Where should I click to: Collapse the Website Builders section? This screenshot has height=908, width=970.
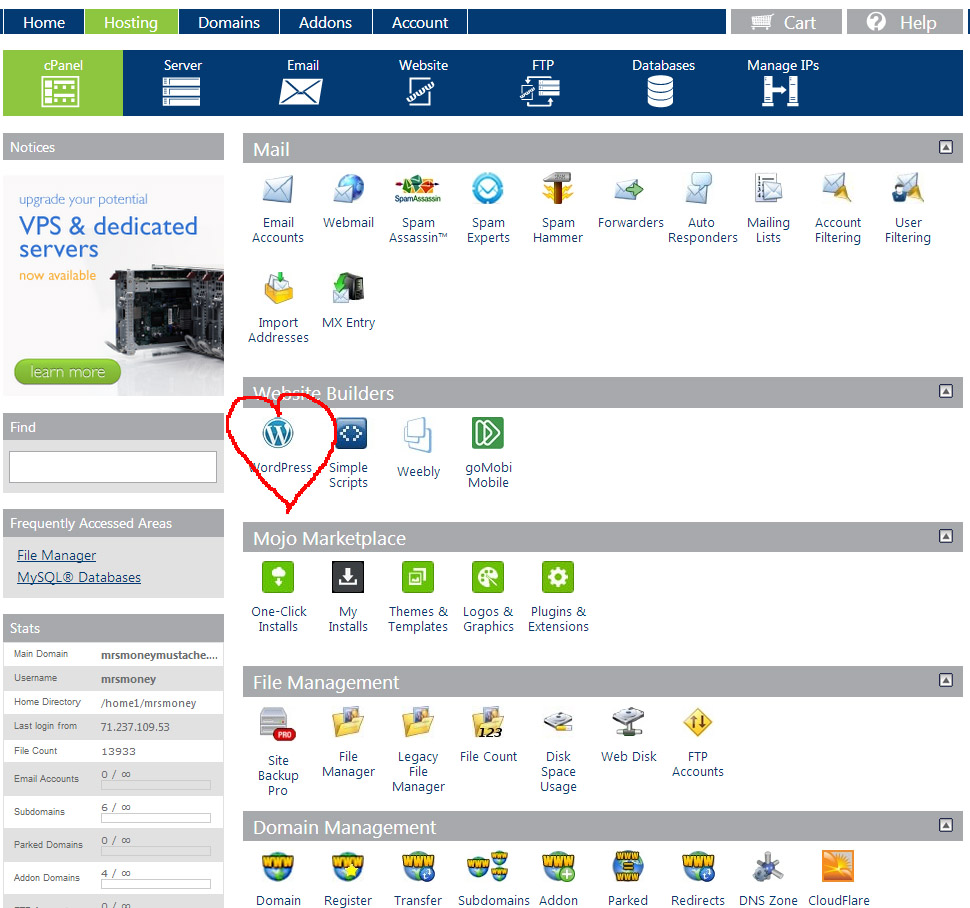tap(945, 393)
